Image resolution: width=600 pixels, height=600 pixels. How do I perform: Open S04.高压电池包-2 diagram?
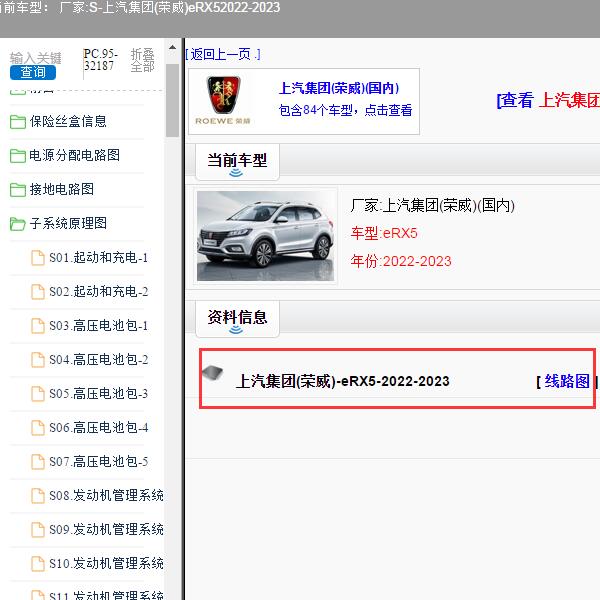[x=99, y=359]
